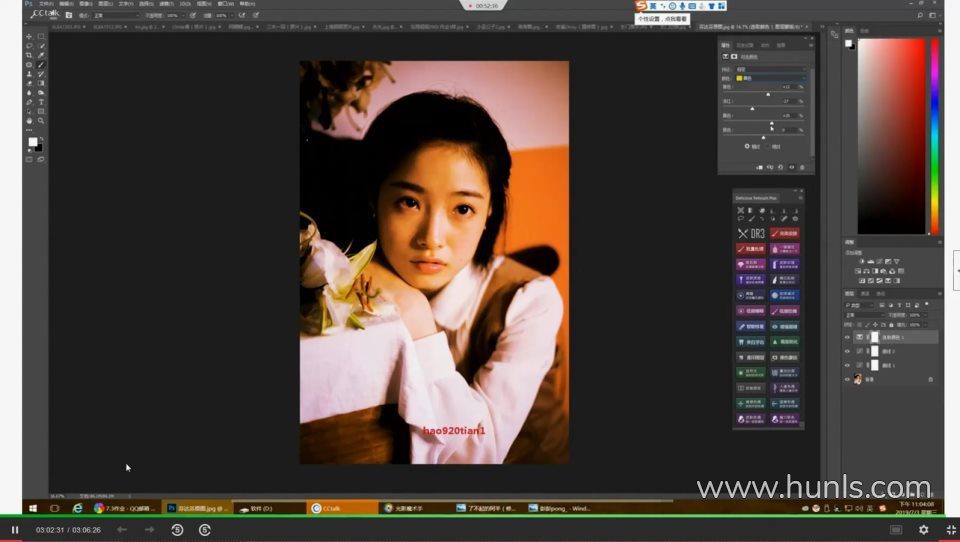This screenshot has width=960, height=542.
Task: Click the red retouch button beside DR3
Action: (x=785, y=234)
